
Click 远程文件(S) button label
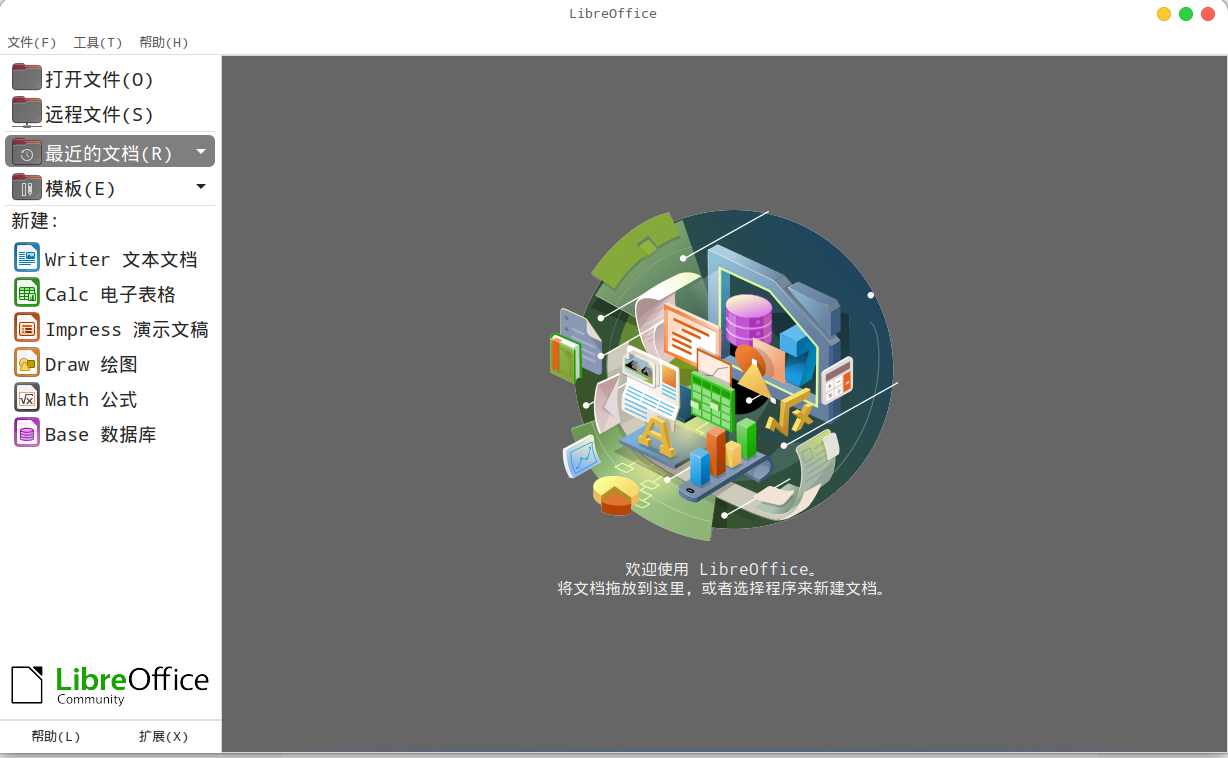[100, 114]
